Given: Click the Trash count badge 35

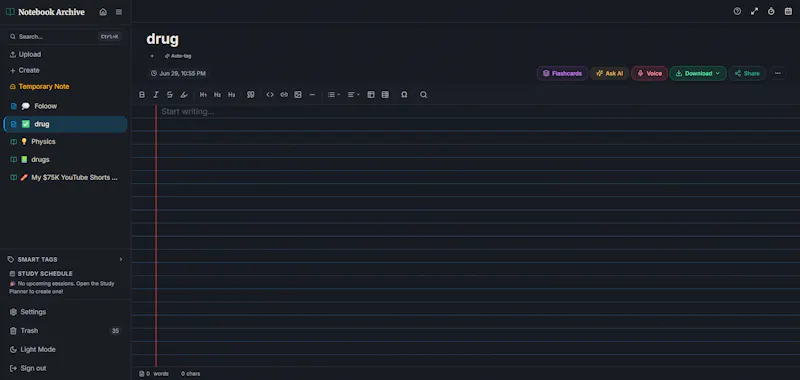Looking at the screenshot, I should coord(115,331).
